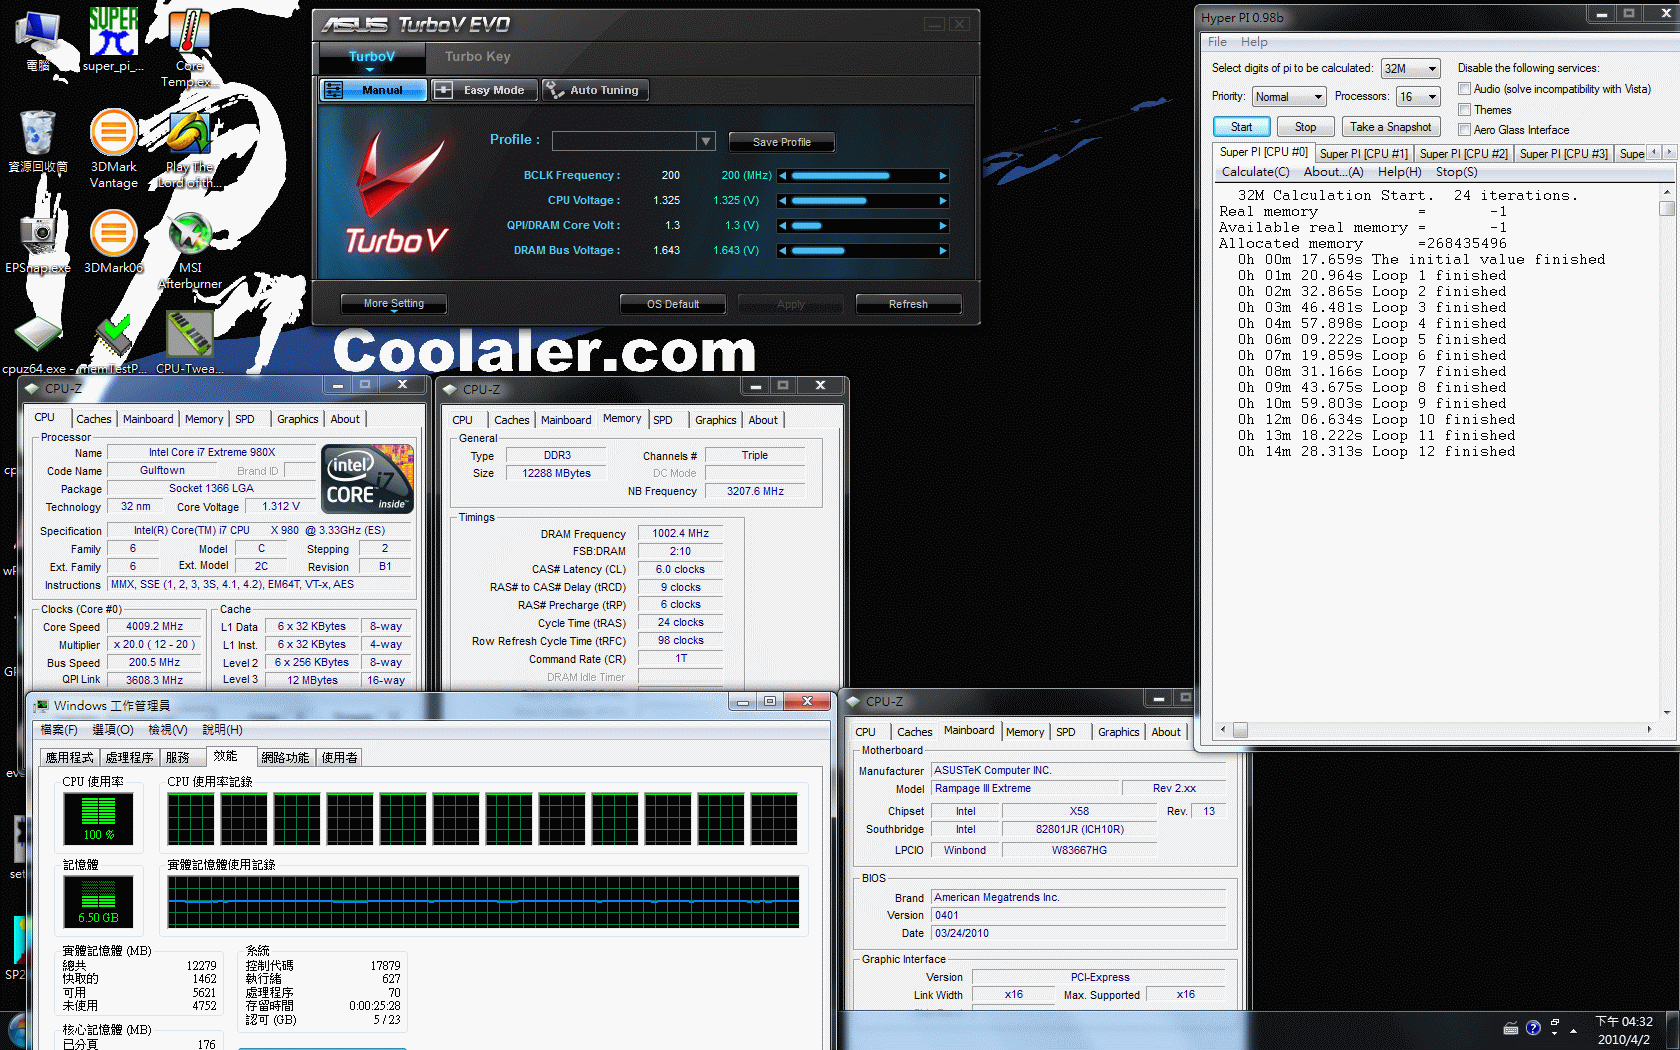This screenshot has width=1680, height=1050.
Task: Open the TurboV Profile dropdown
Action: point(706,141)
